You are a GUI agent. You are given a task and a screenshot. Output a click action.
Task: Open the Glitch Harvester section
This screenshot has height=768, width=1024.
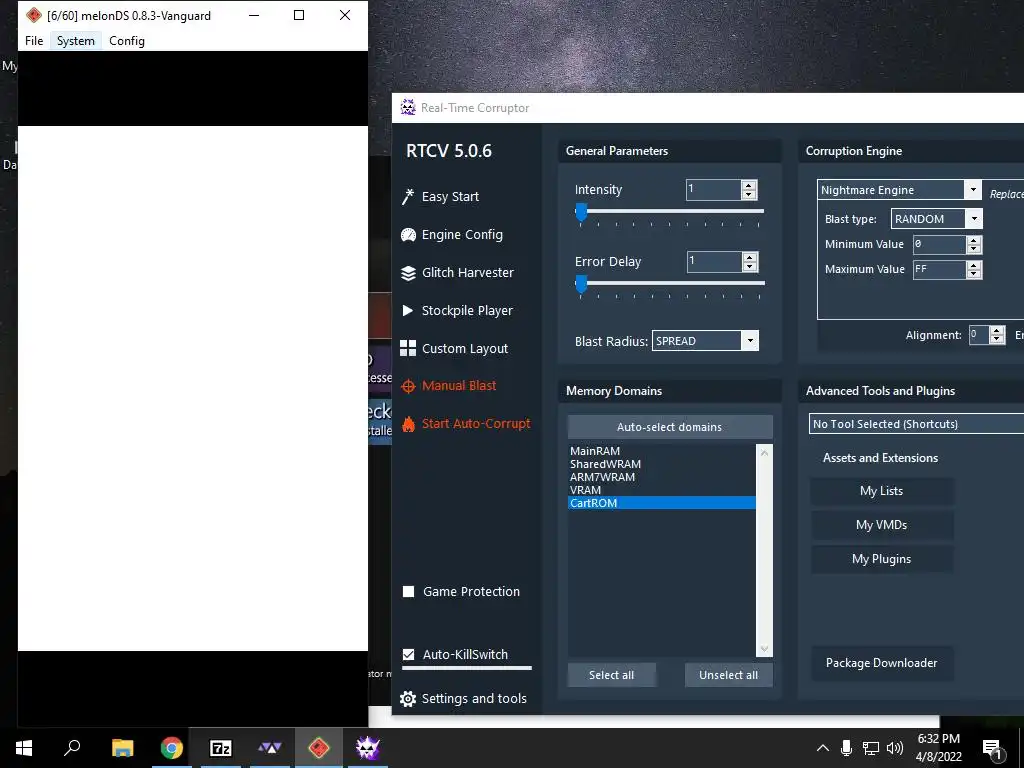(x=468, y=273)
